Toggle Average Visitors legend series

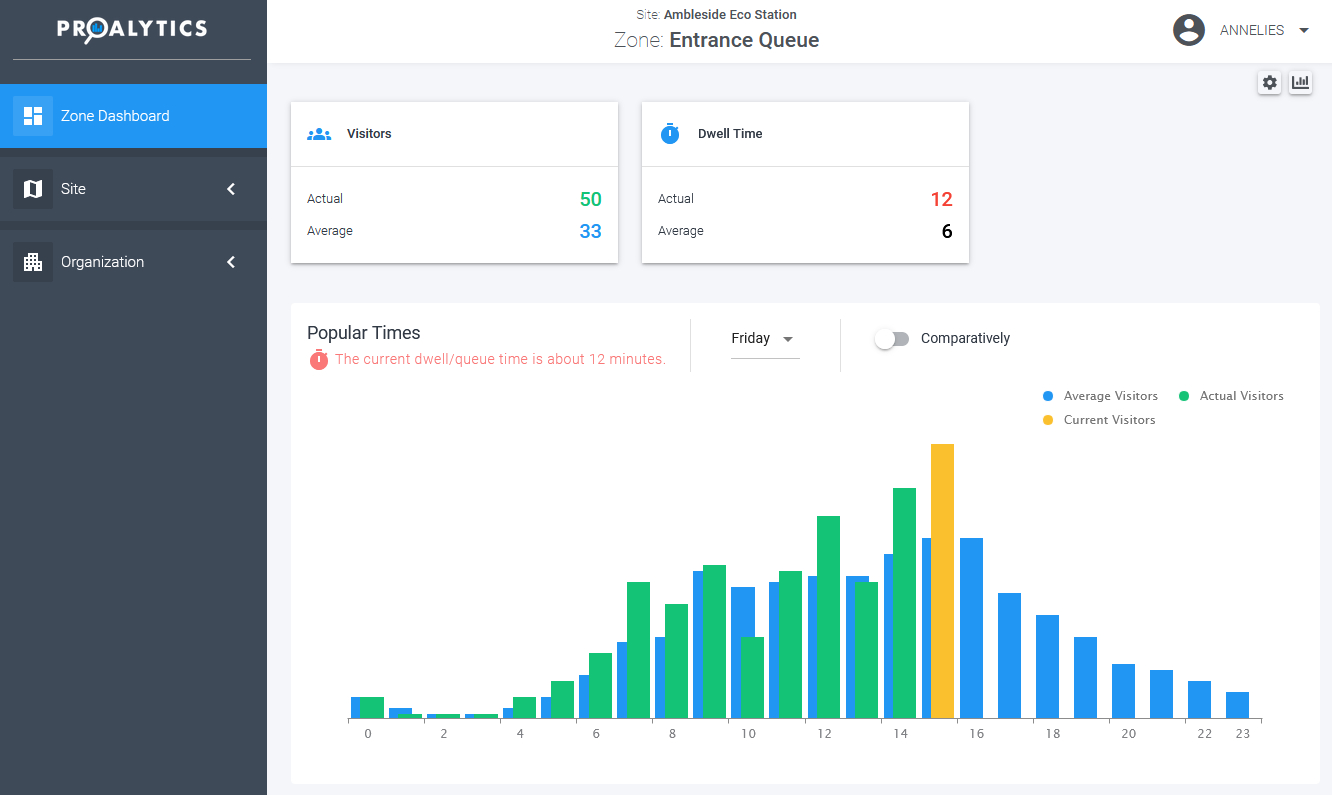1100,396
